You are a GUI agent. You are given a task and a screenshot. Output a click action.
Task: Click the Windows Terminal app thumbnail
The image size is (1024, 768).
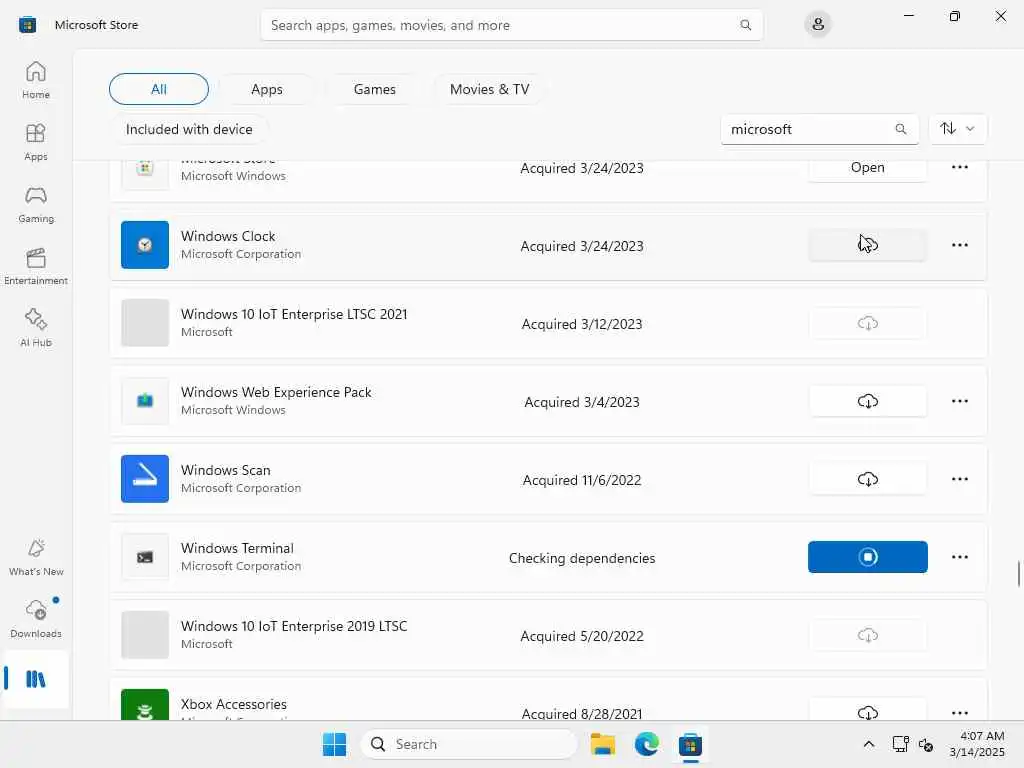pos(145,557)
